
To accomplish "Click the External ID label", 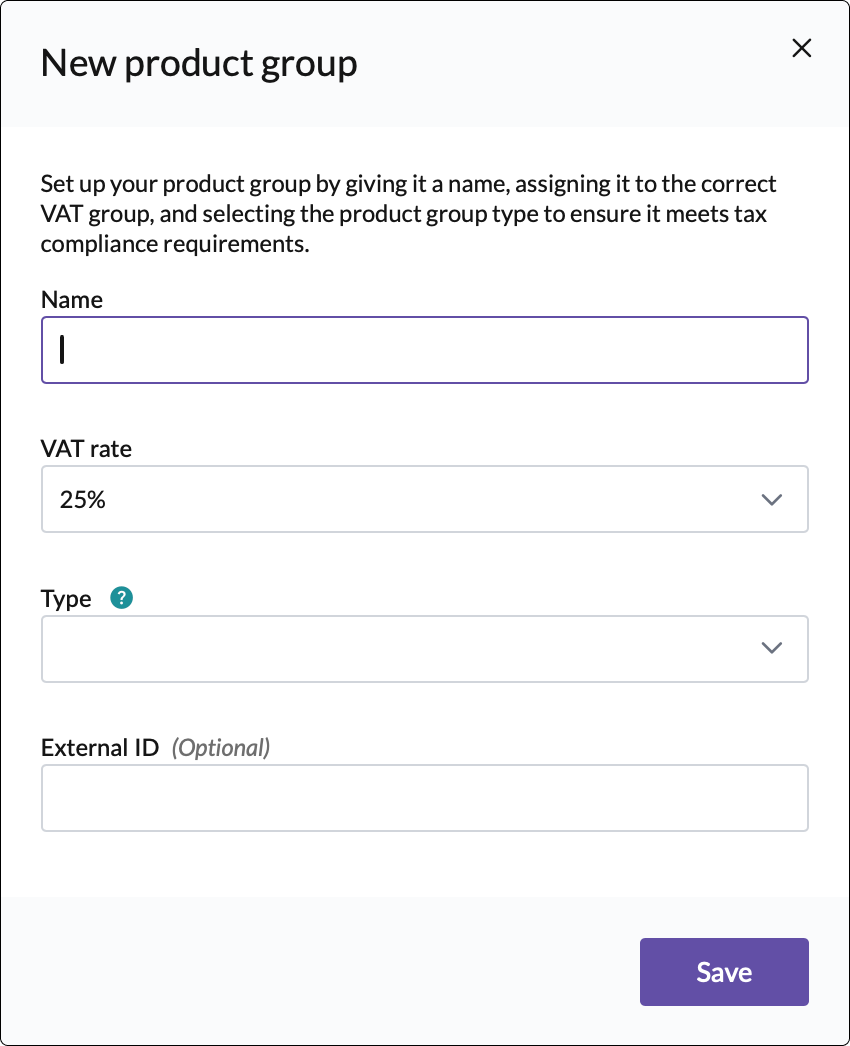I will point(100,747).
